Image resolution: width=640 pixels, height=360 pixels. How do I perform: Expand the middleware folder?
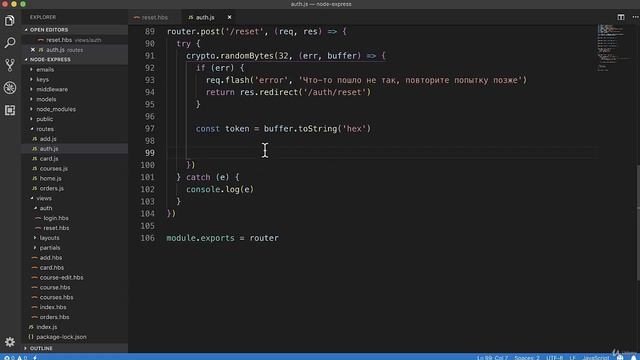pyautogui.click(x=52, y=89)
